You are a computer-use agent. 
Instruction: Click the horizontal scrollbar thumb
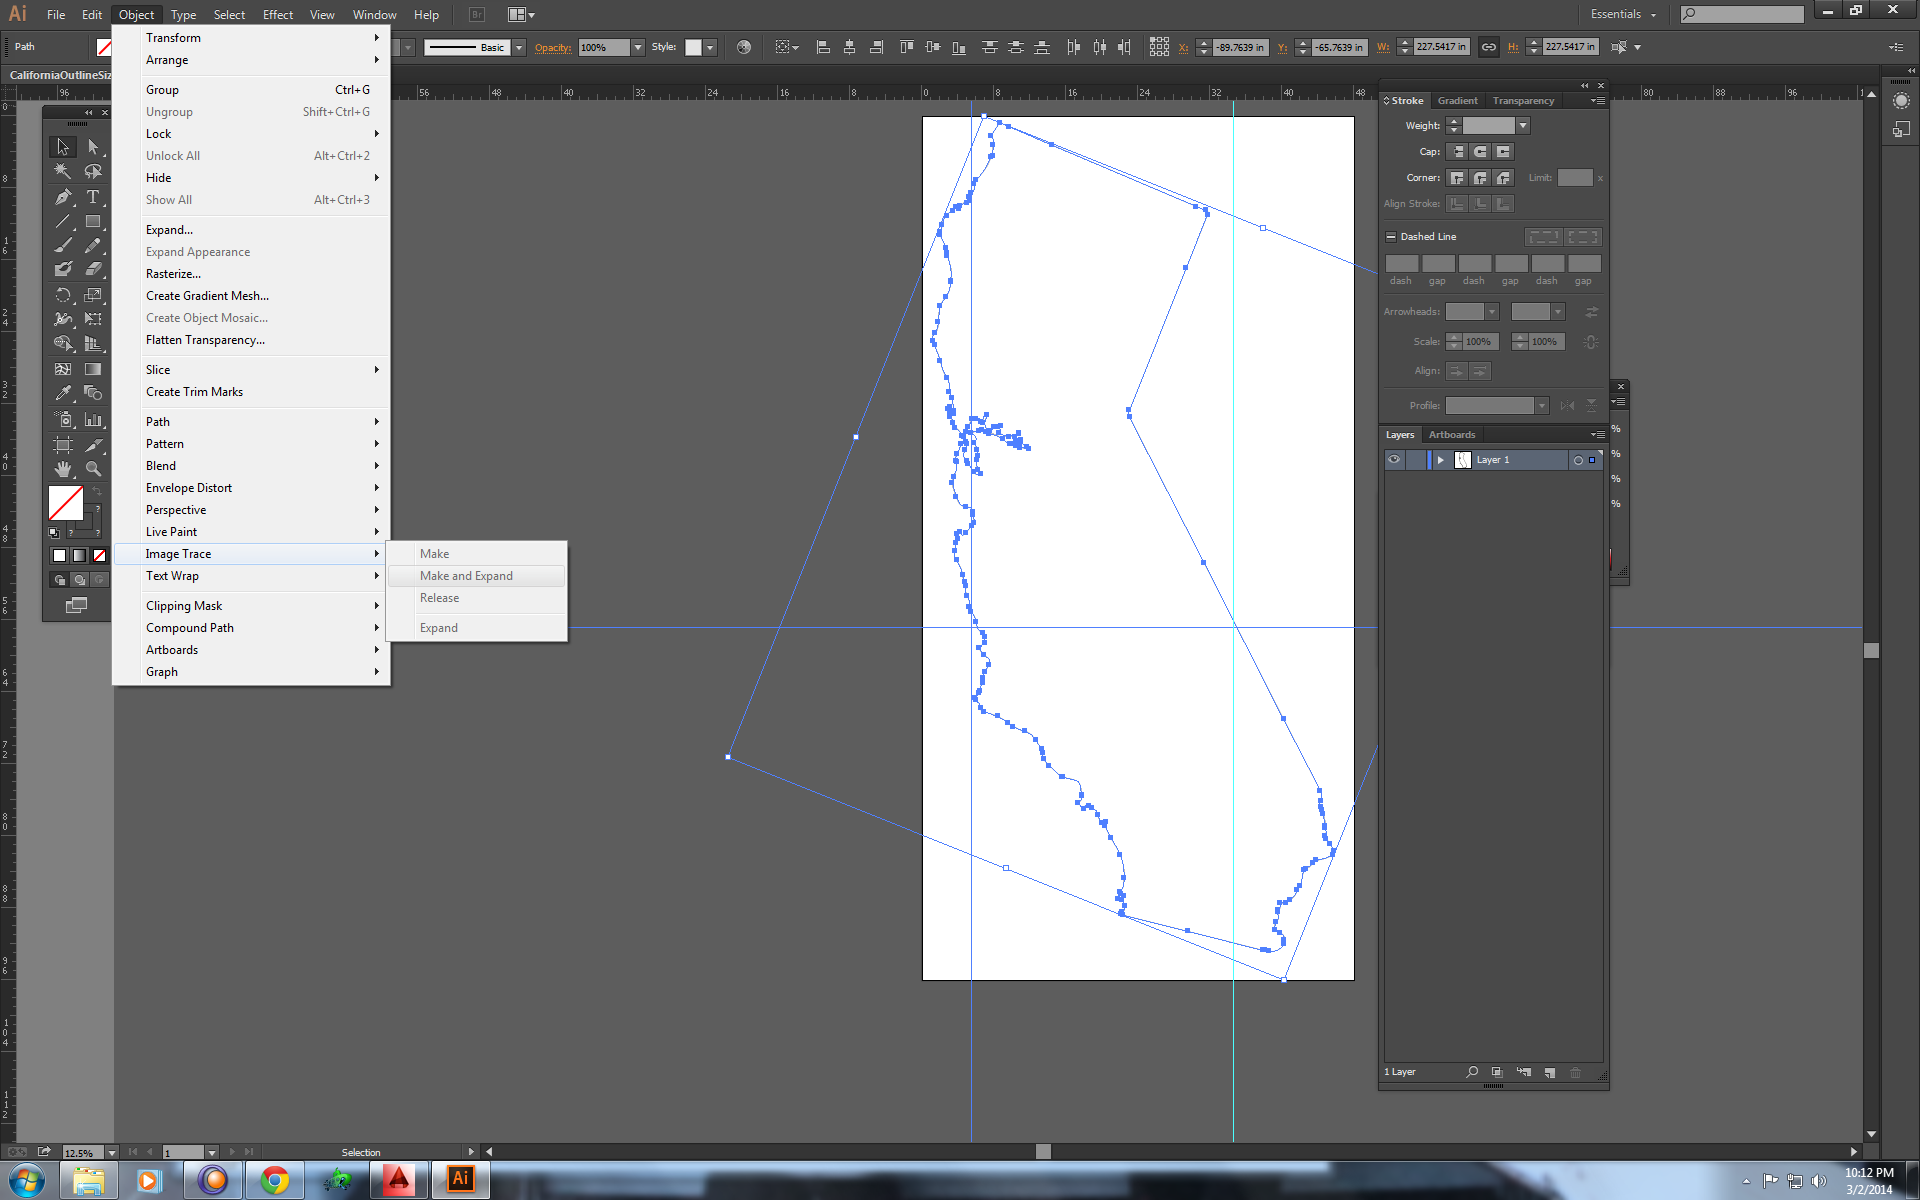click(1043, 1152)
